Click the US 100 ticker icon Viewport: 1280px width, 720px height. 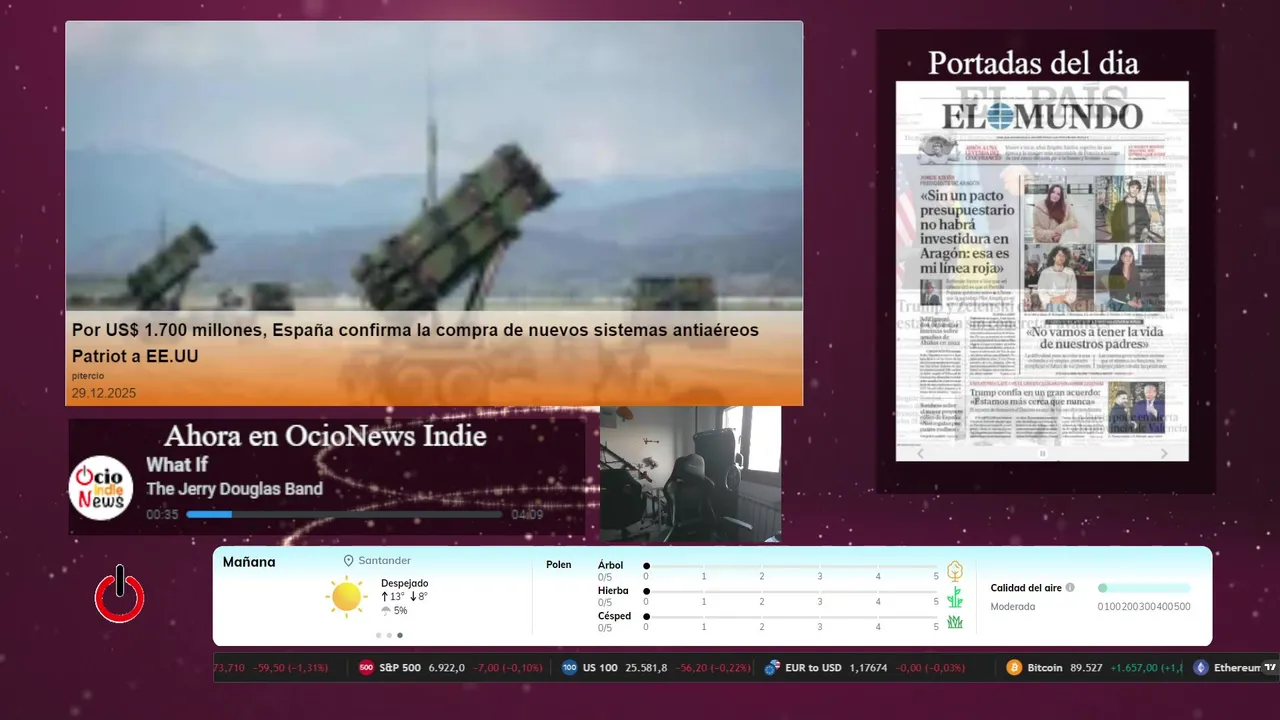click(x=569, y=668)
